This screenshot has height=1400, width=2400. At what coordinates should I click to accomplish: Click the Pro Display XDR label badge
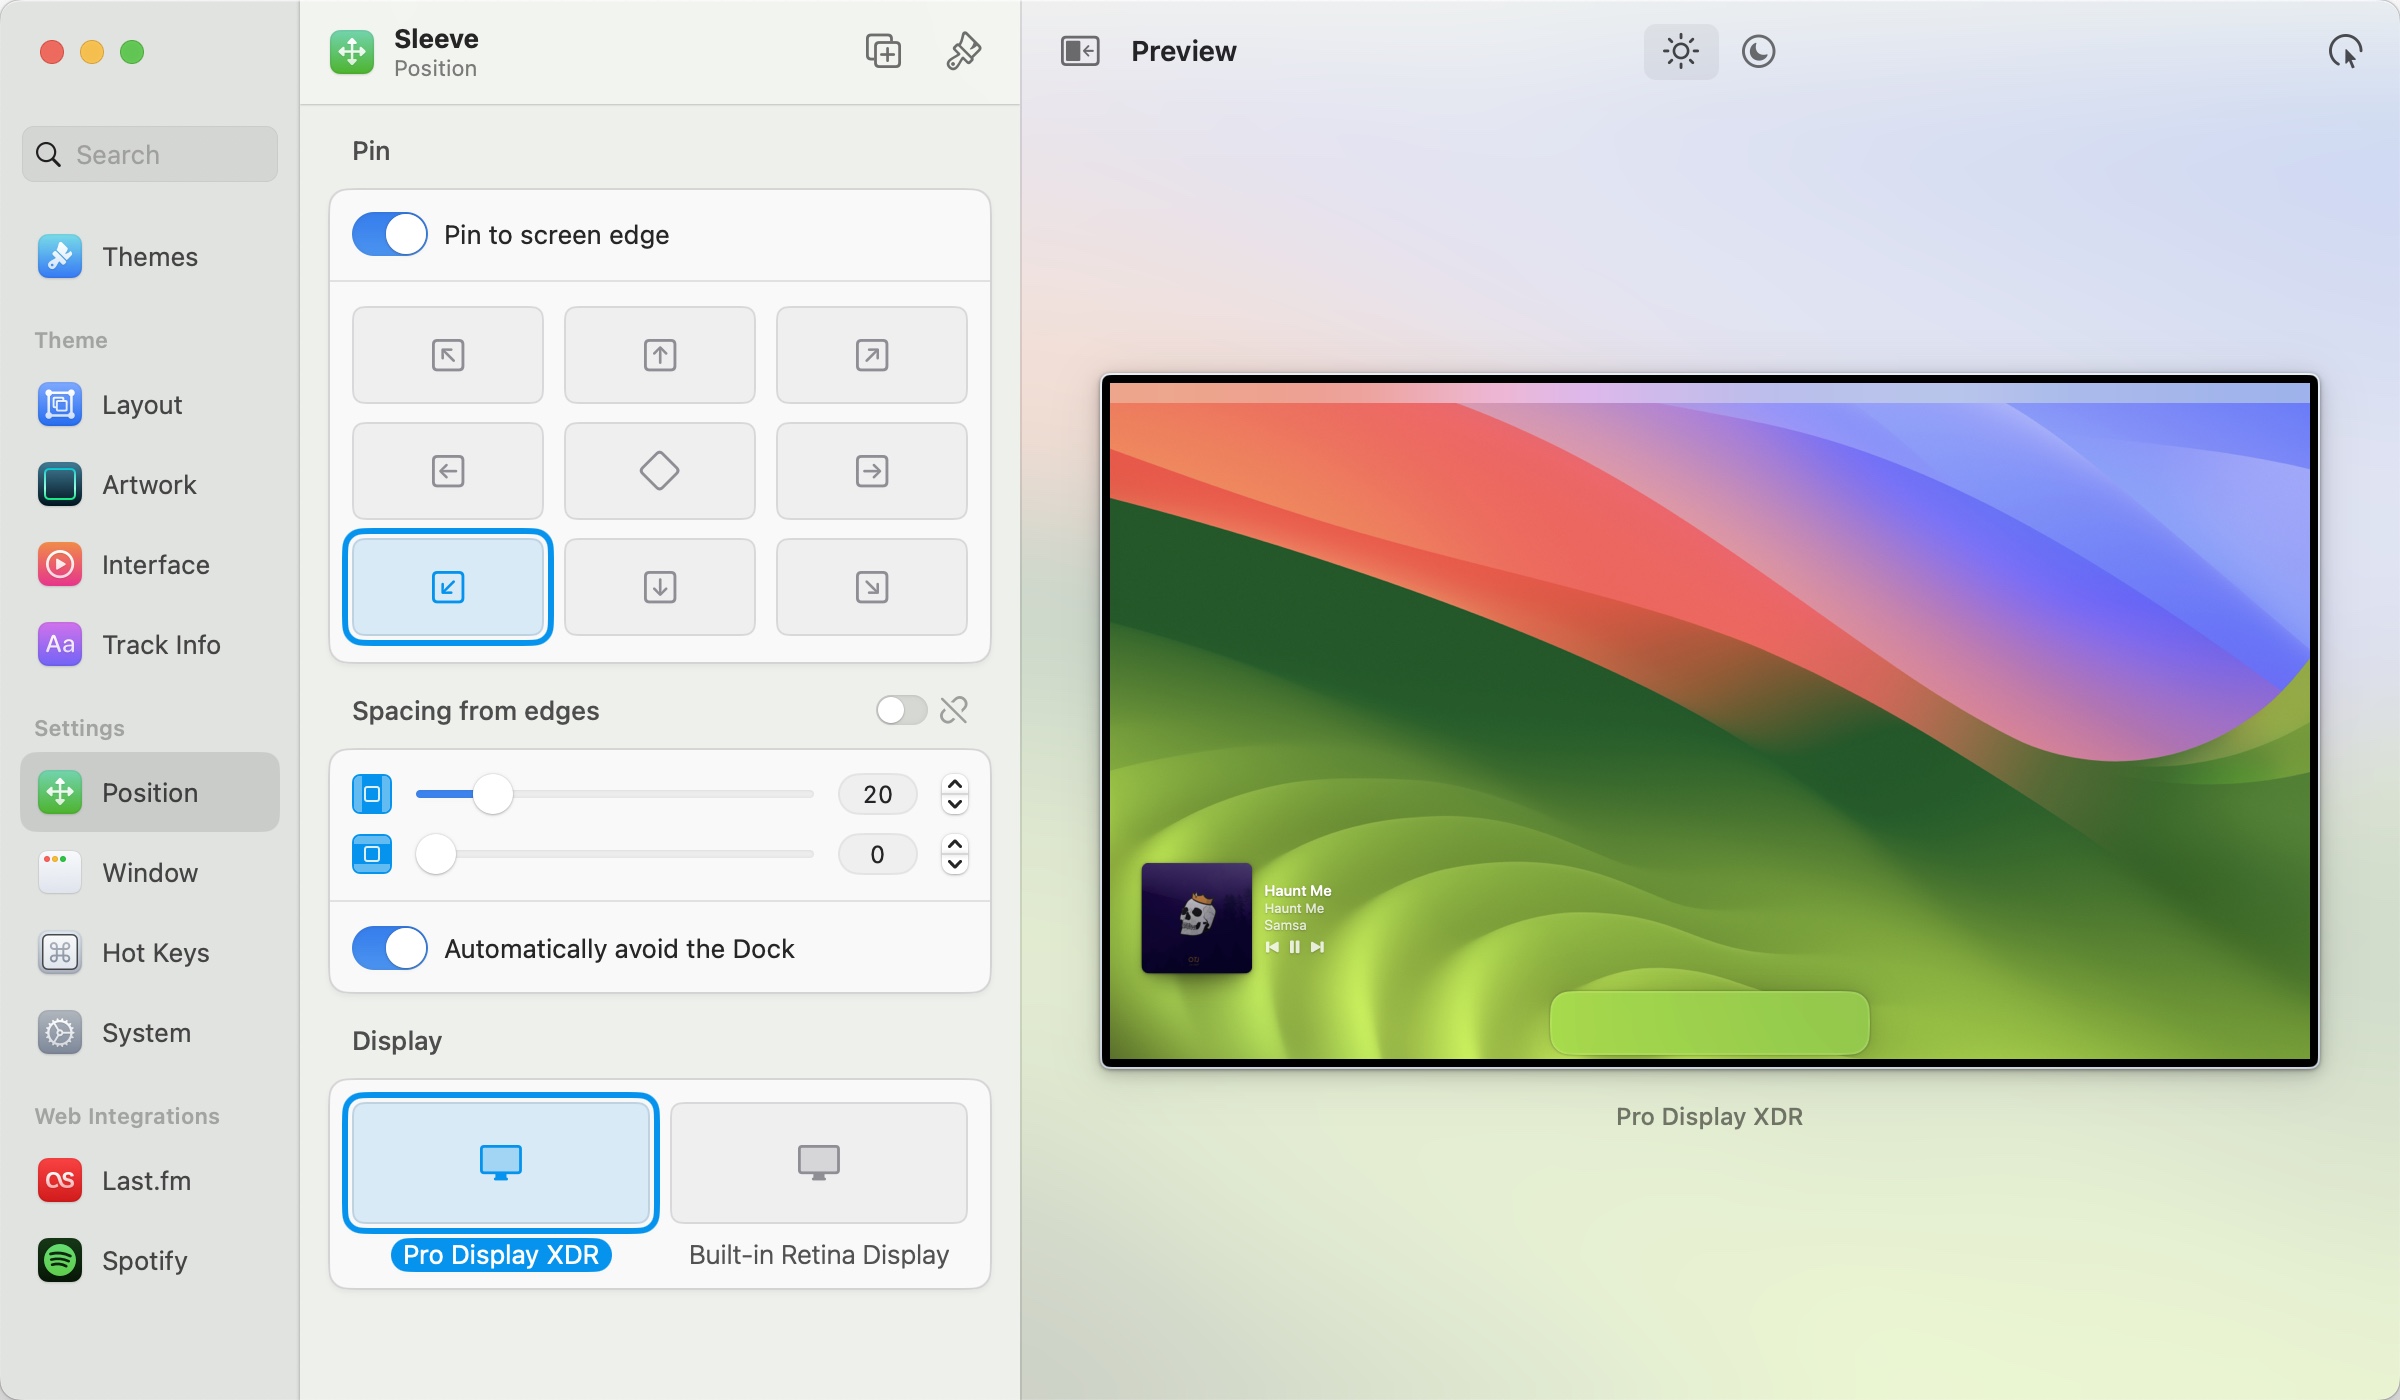coord(501,1255)
